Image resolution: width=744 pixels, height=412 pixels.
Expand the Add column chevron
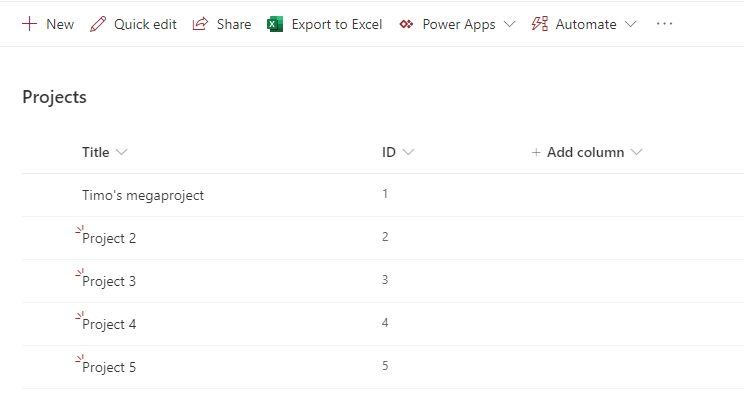(x=636, y=153)
